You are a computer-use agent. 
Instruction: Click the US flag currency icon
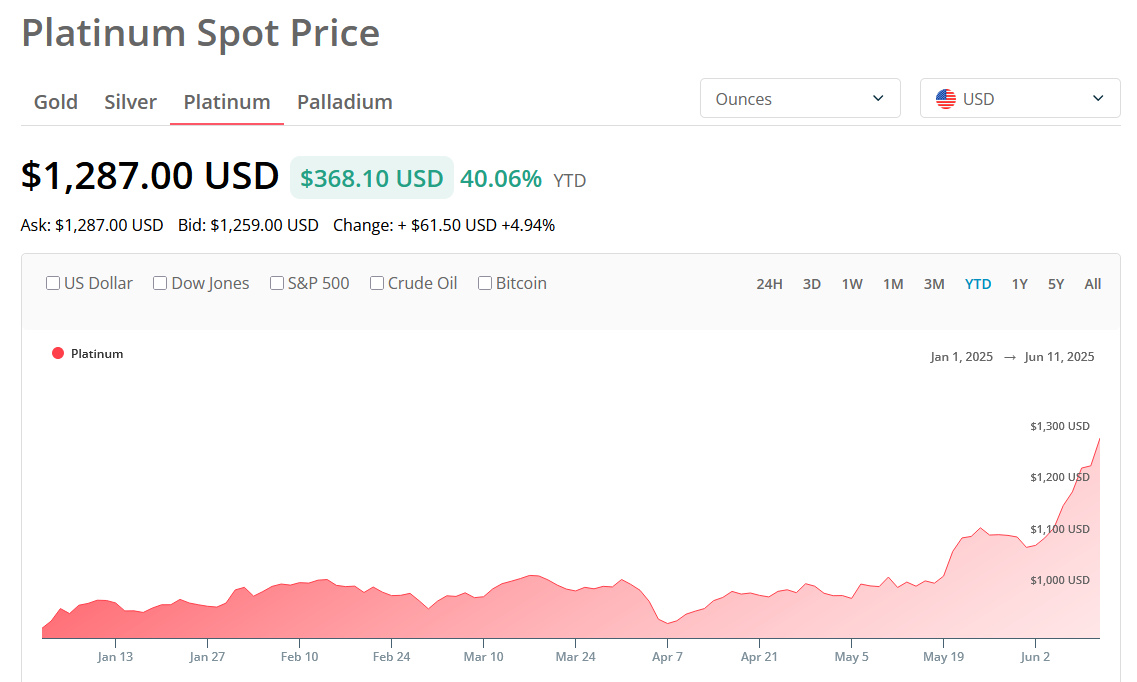point(945,99)
